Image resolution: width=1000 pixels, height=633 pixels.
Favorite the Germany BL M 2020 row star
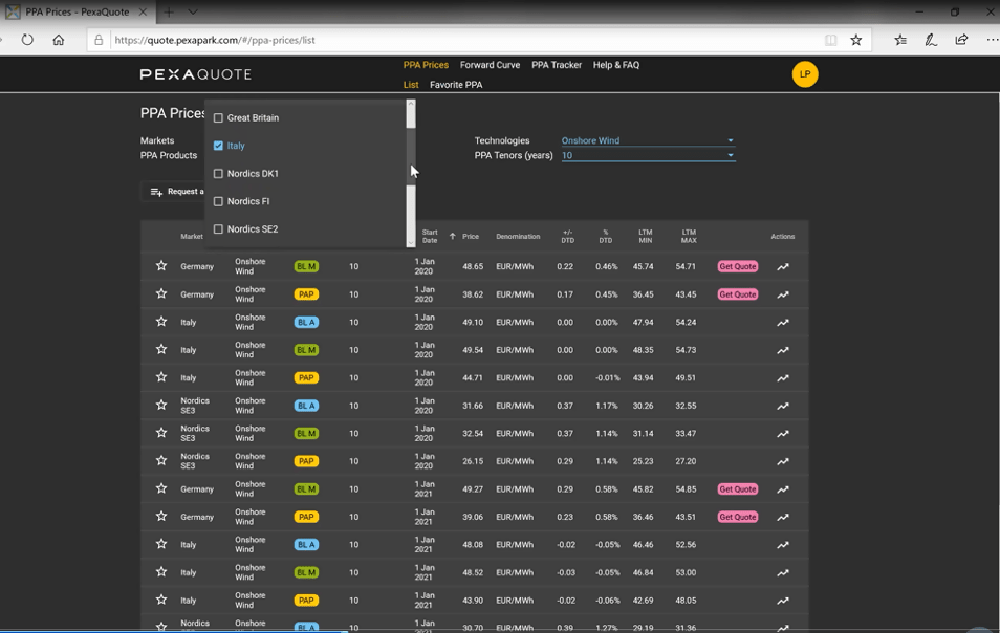[161, 266]
